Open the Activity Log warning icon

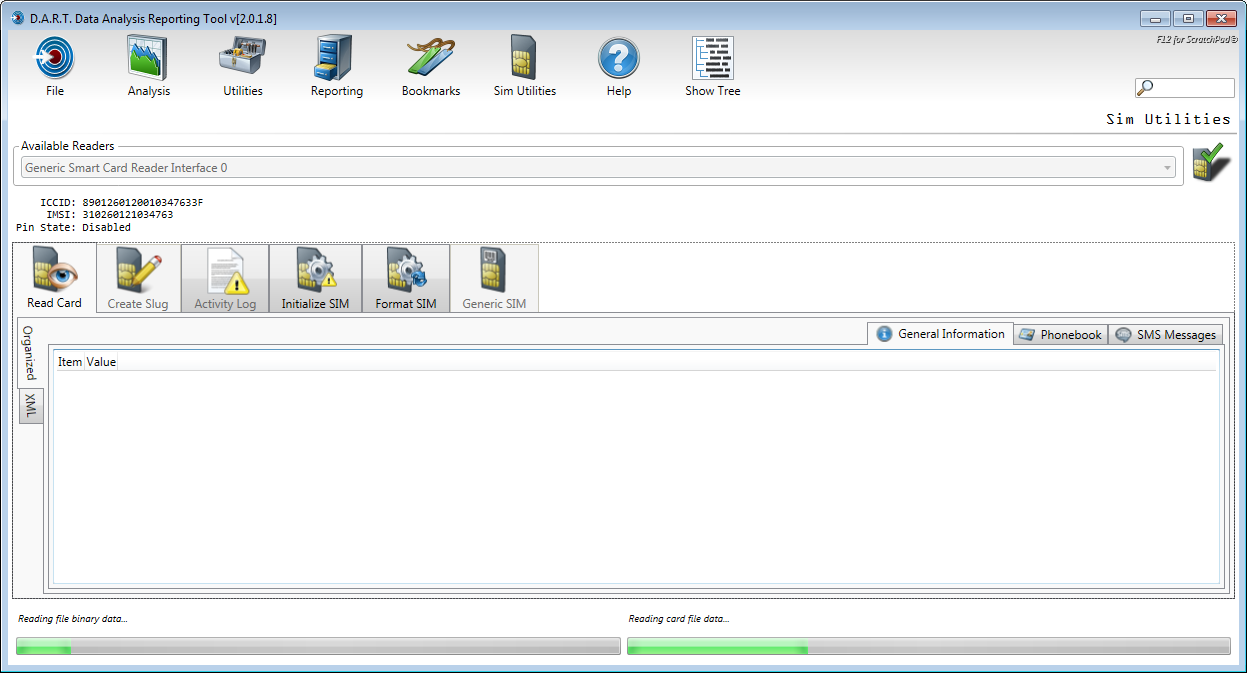pos(225,270)
